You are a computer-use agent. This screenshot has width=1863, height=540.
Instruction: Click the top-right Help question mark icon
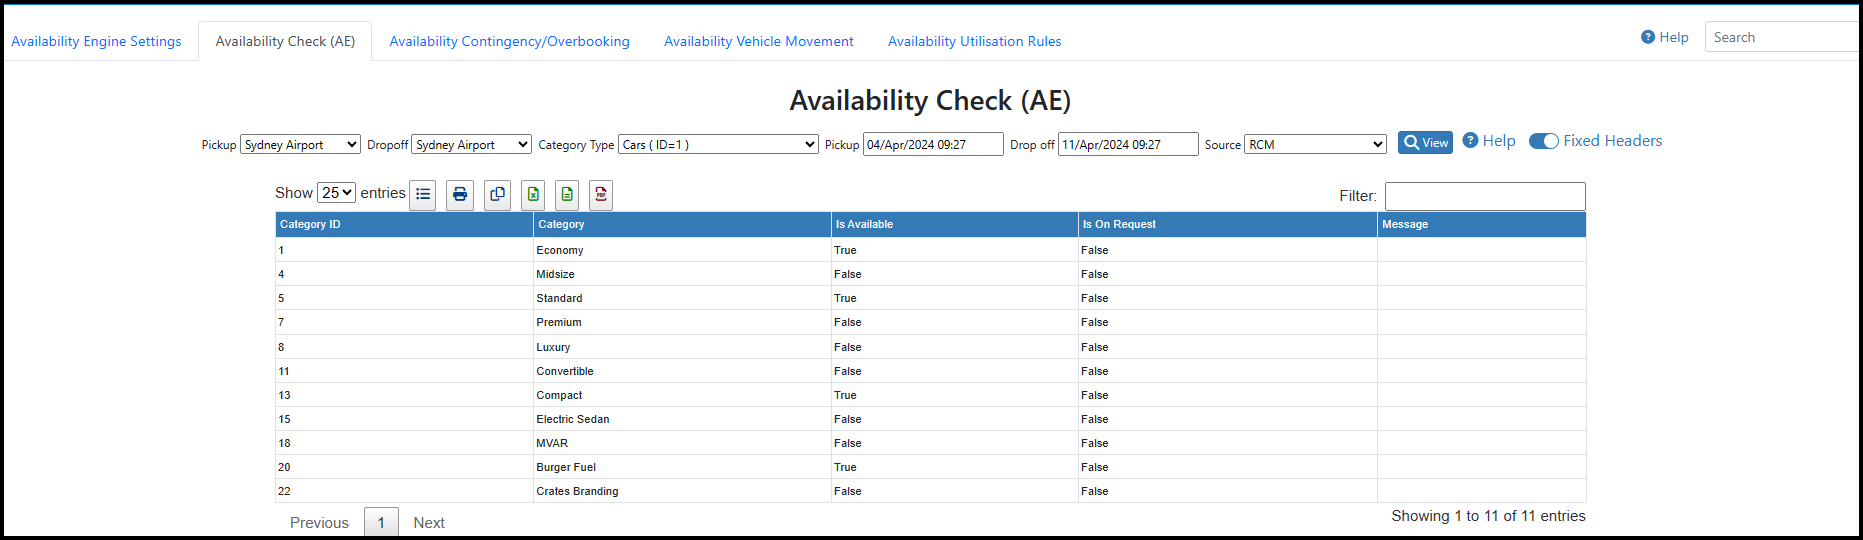pos(1648,37)
